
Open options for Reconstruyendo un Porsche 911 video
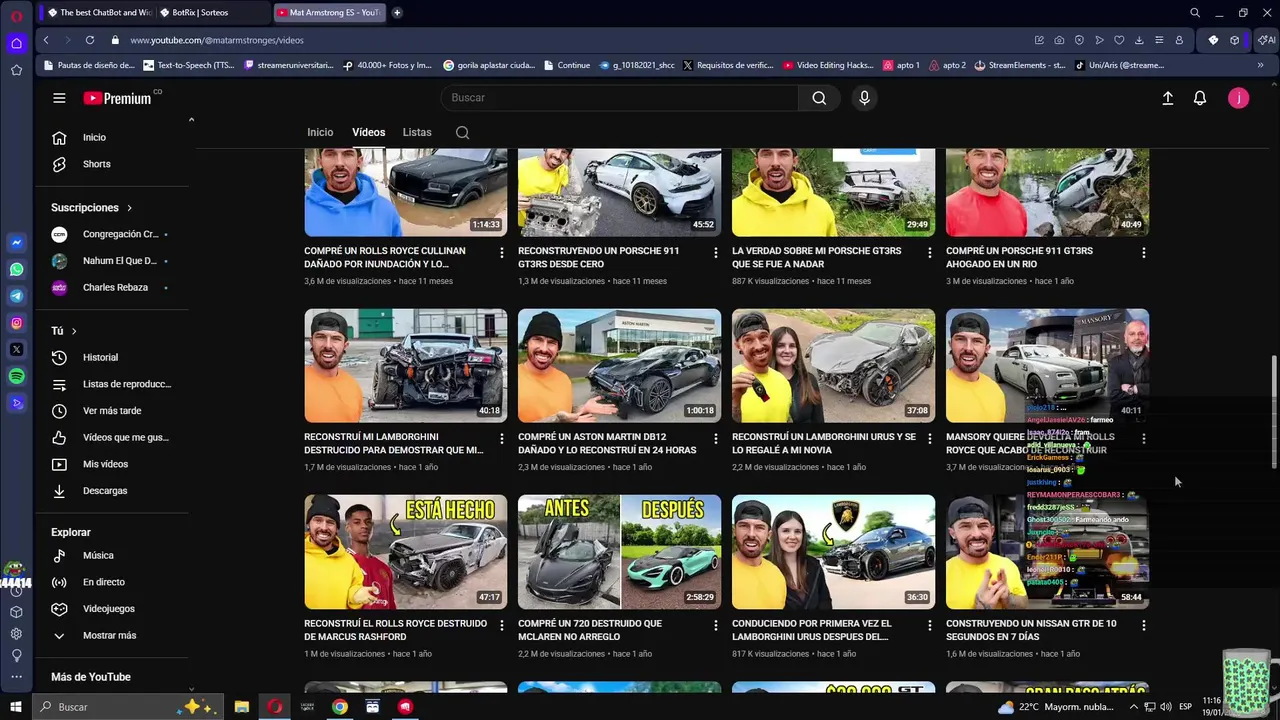(x=715, y=253)
